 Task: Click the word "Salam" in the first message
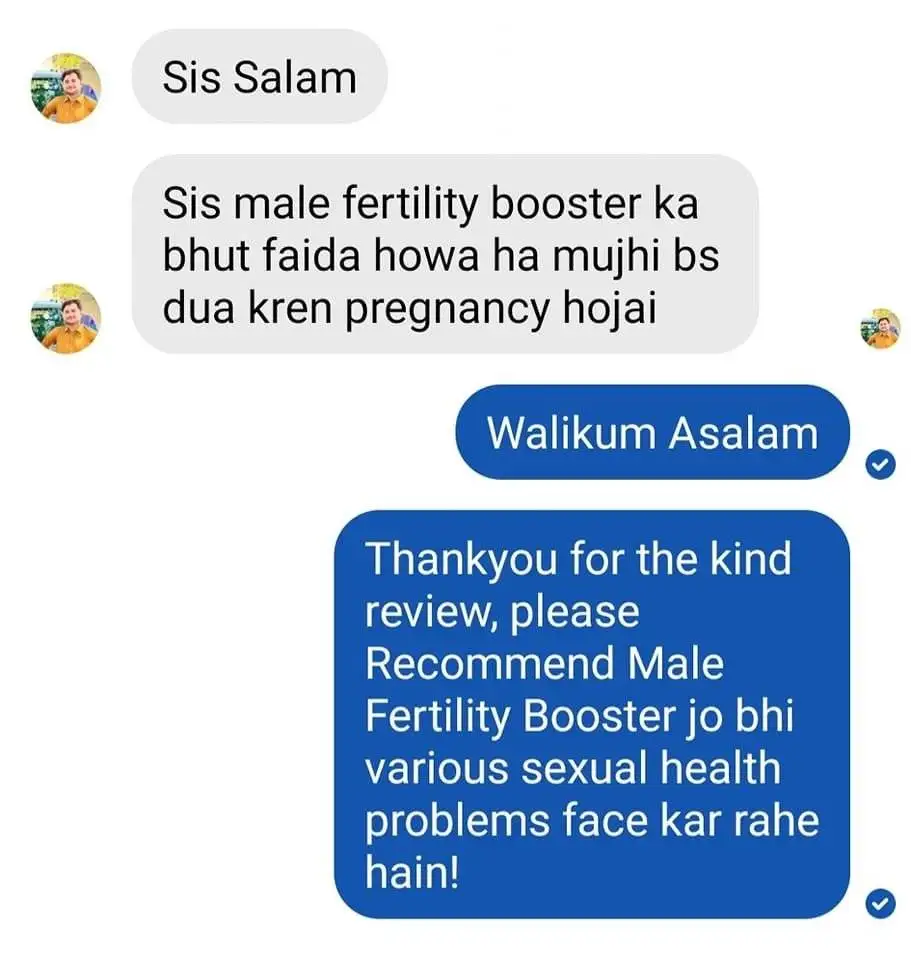click(x=294, y=78)
